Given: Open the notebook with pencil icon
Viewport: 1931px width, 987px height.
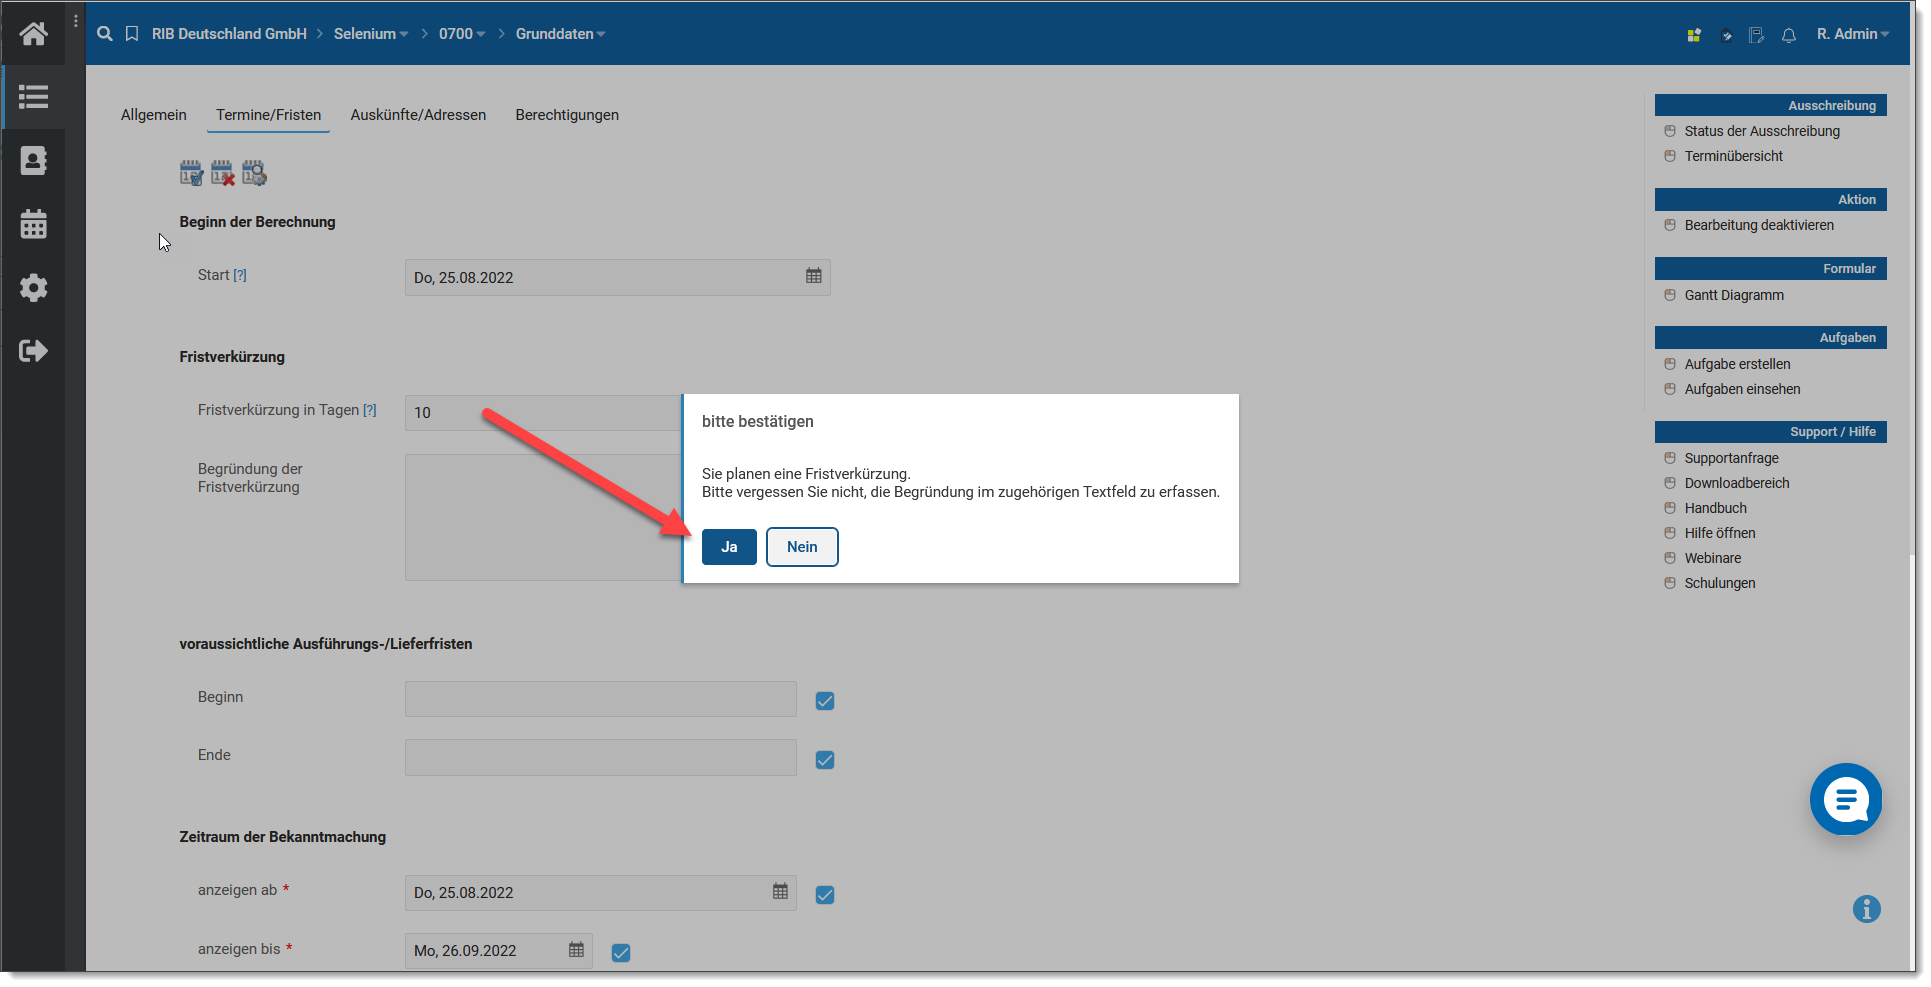Looking at the screenshot, I should coord(1756,35).
